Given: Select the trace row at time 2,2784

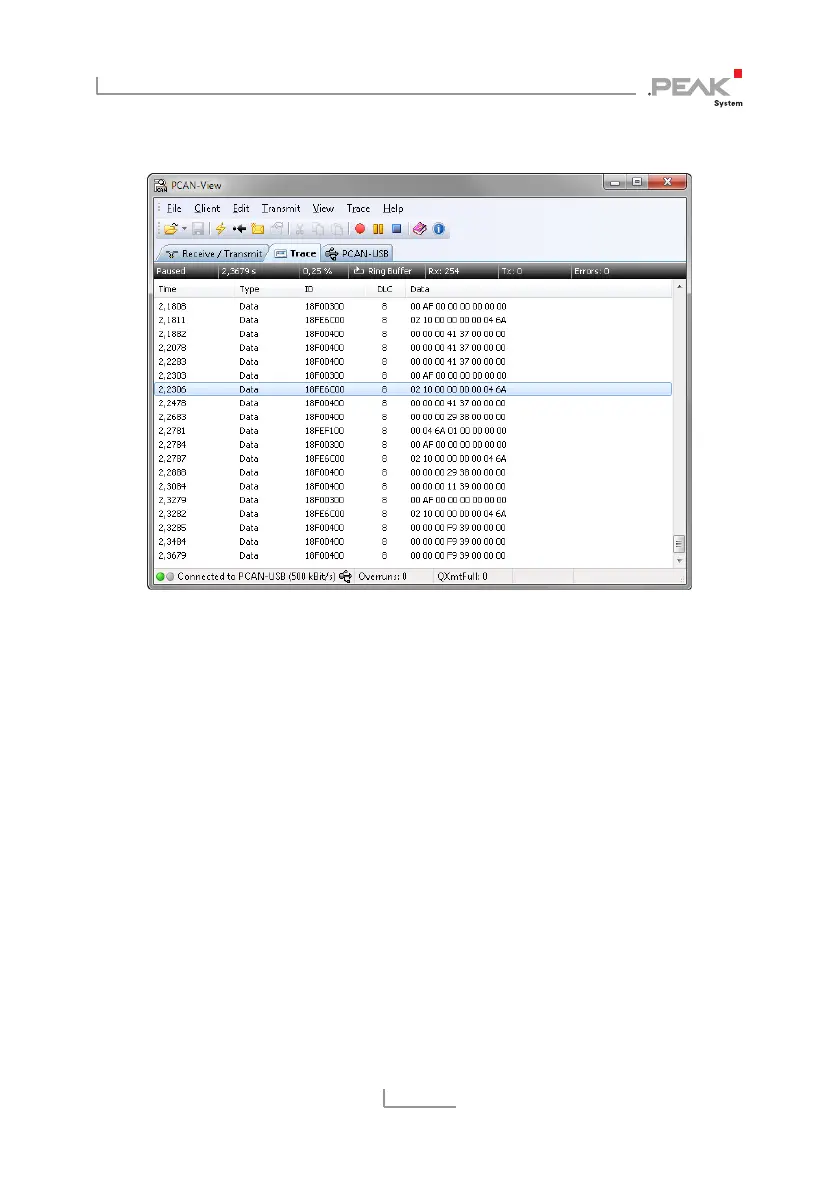Looking at the screenshot, I should tap(413, 445).
